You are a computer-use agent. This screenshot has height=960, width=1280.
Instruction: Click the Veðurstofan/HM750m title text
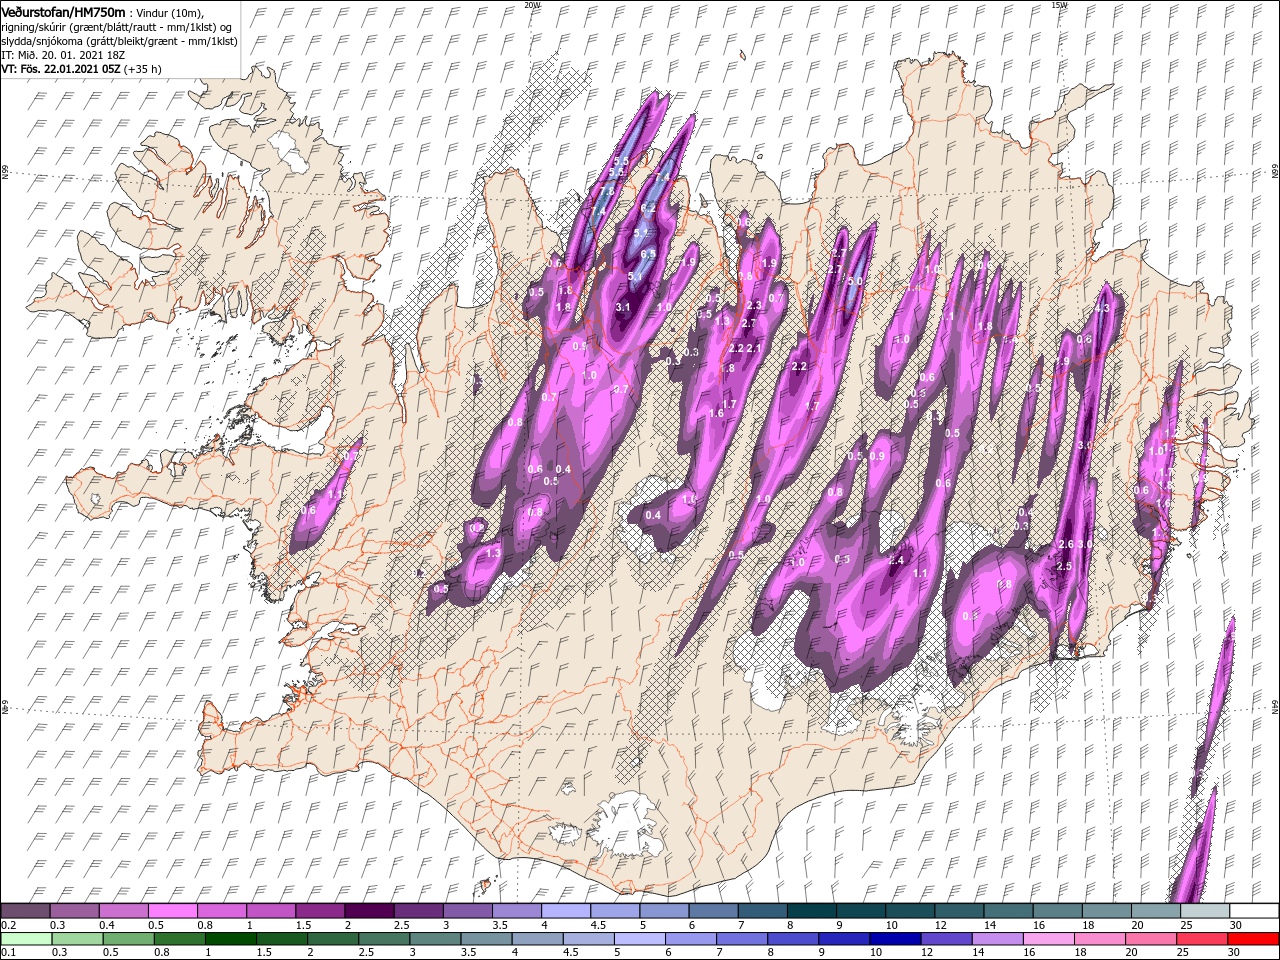pos(63,11)
